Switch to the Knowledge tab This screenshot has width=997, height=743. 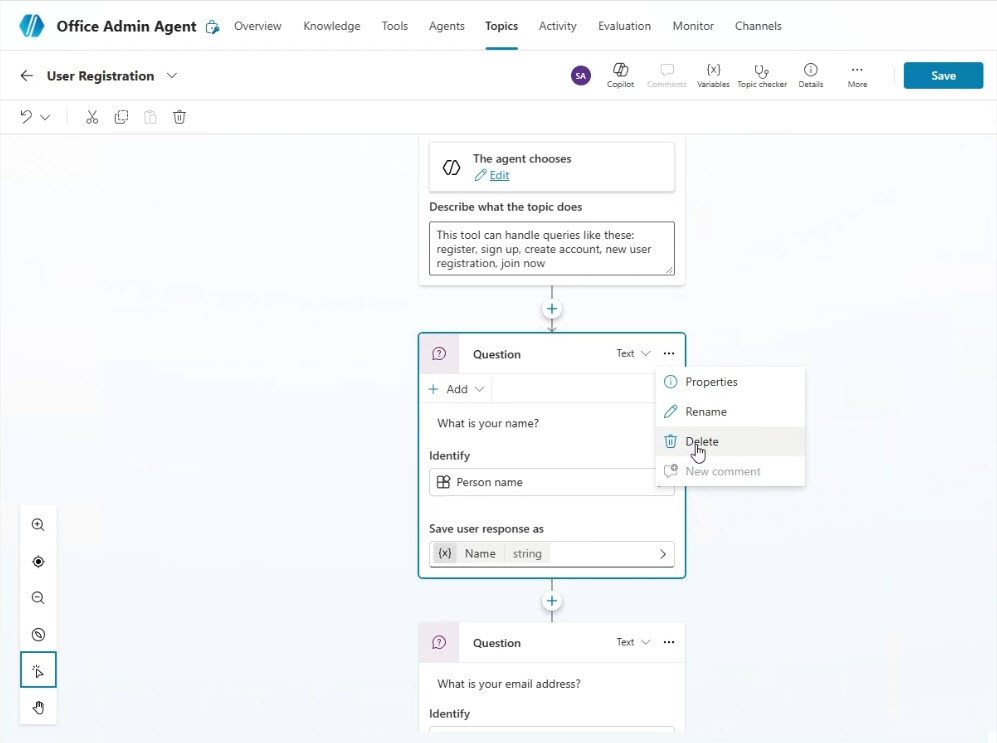[x=331, y=26]
